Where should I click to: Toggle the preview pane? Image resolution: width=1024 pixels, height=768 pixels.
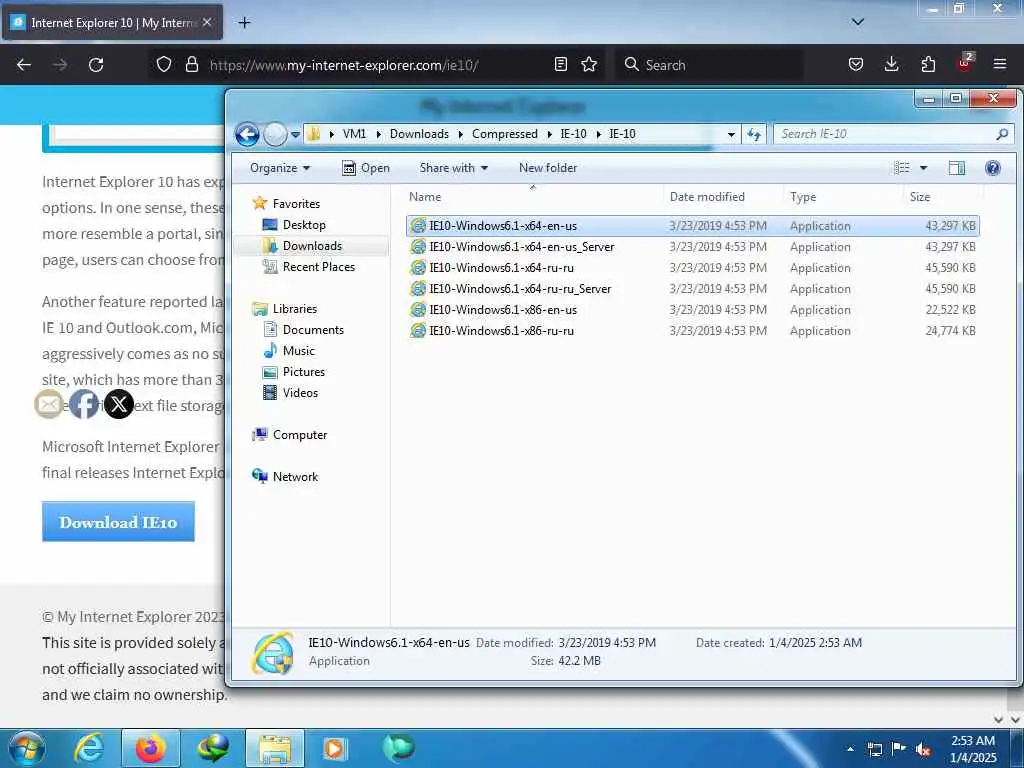click(x=957, y=168)
